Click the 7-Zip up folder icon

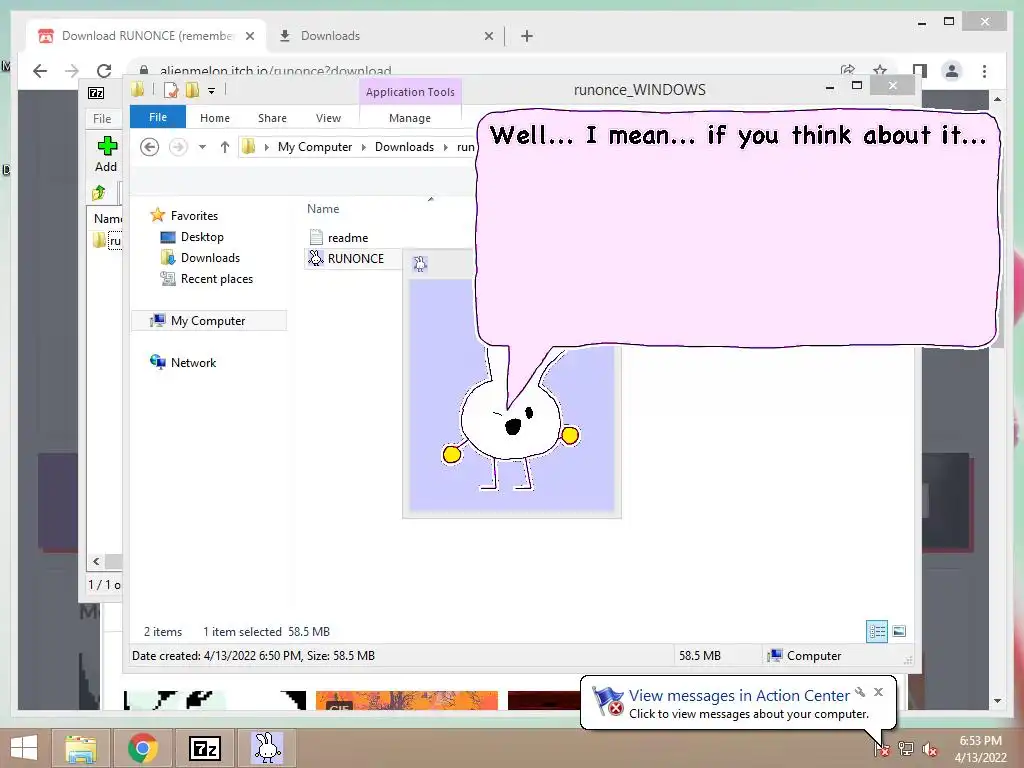click(x=99, y=193)
